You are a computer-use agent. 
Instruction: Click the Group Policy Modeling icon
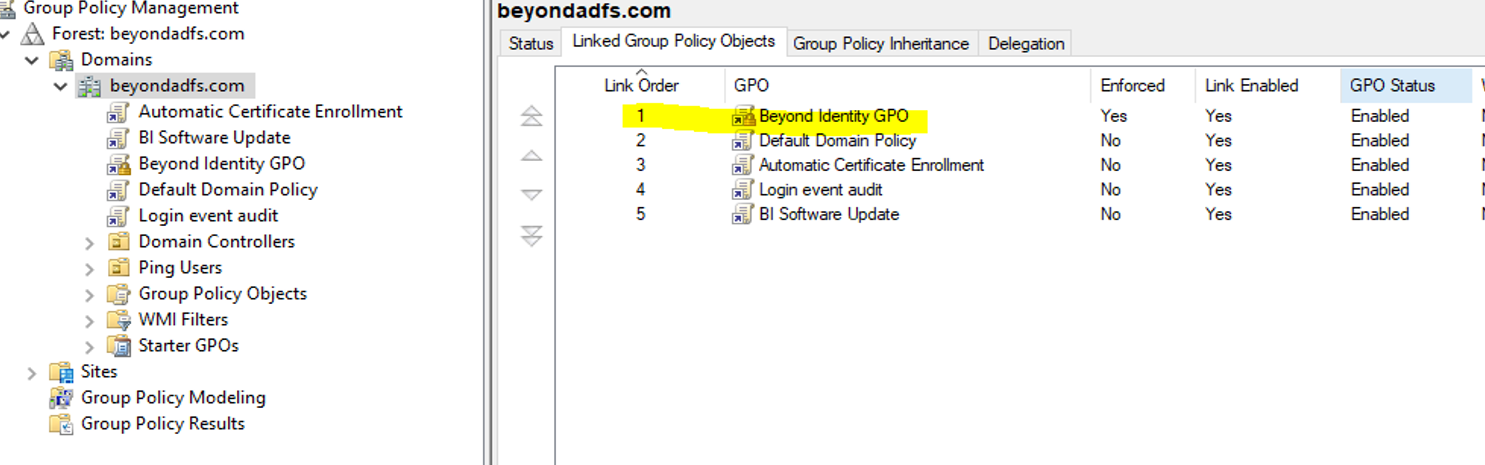[62, 398]
